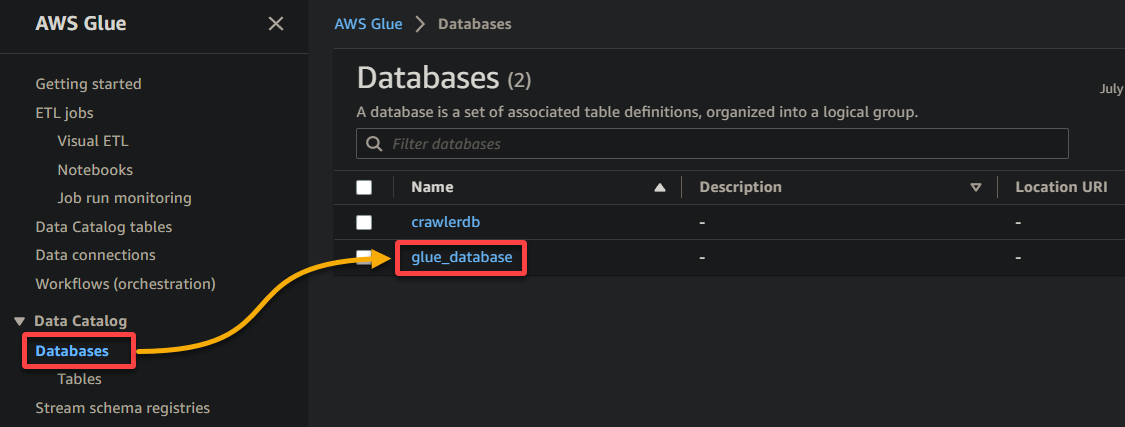The height and width of the screenshot is (427, 1125).
Task: Close the AWS Glue sidebar panel
Action: [x=276, y=24]
